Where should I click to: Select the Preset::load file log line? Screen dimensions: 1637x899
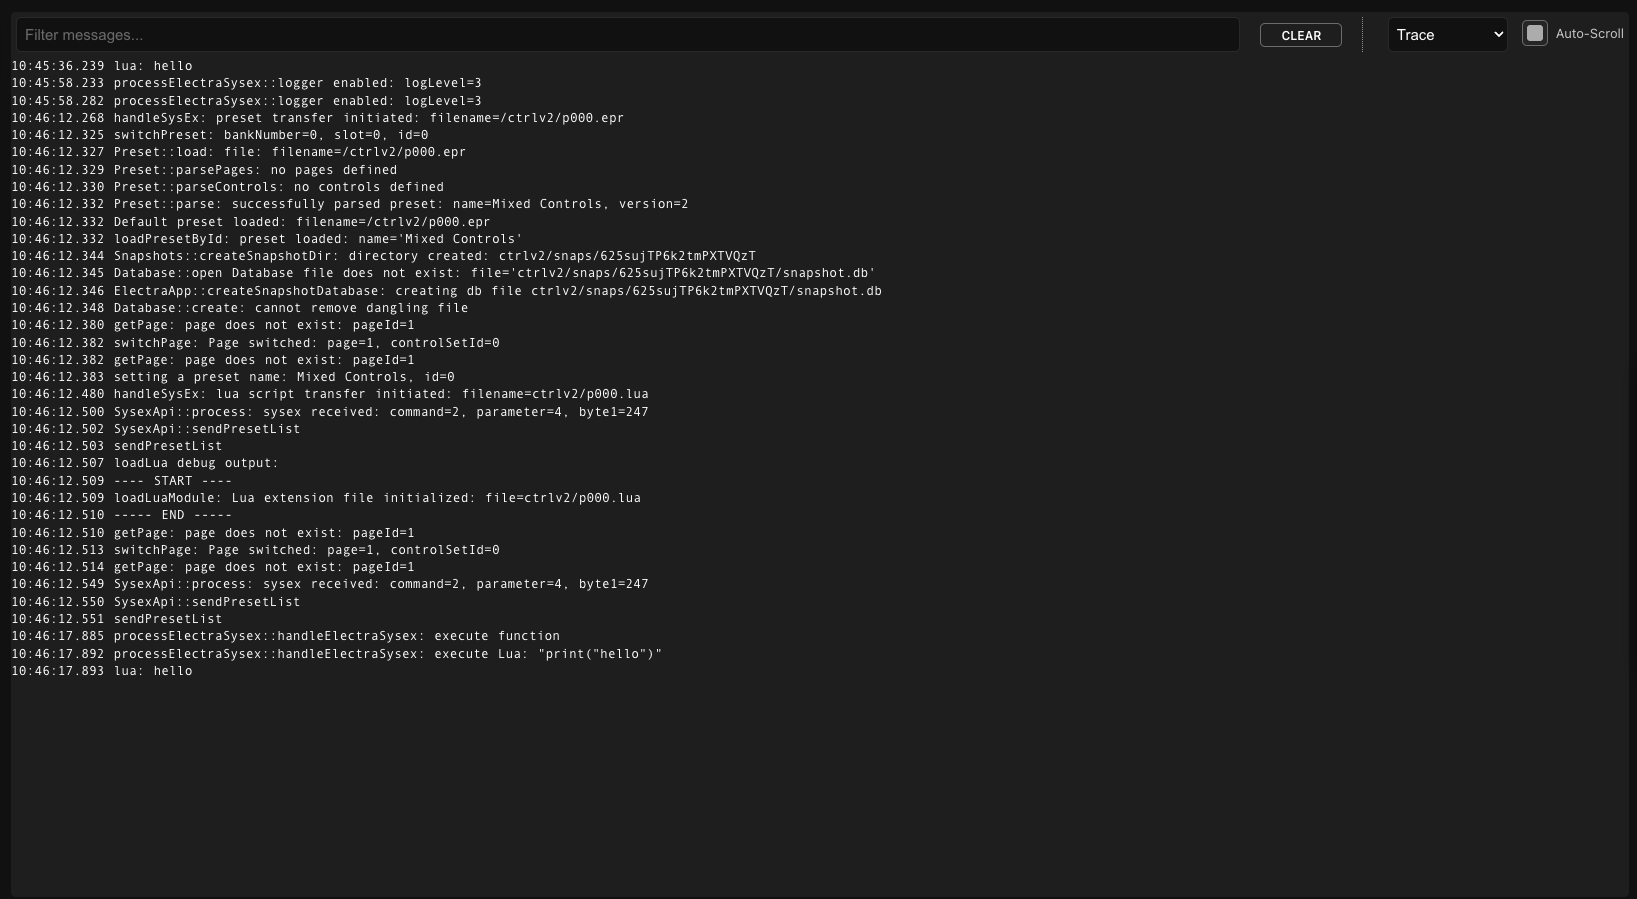[x=238, y=152]
